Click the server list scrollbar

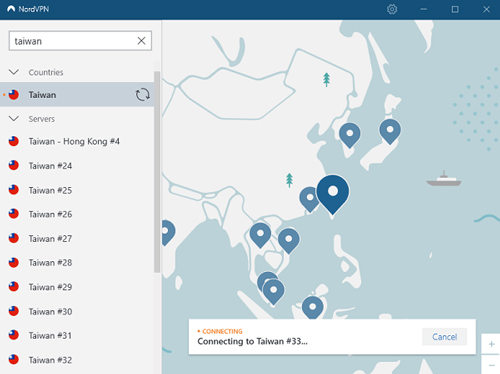point(157,172)
